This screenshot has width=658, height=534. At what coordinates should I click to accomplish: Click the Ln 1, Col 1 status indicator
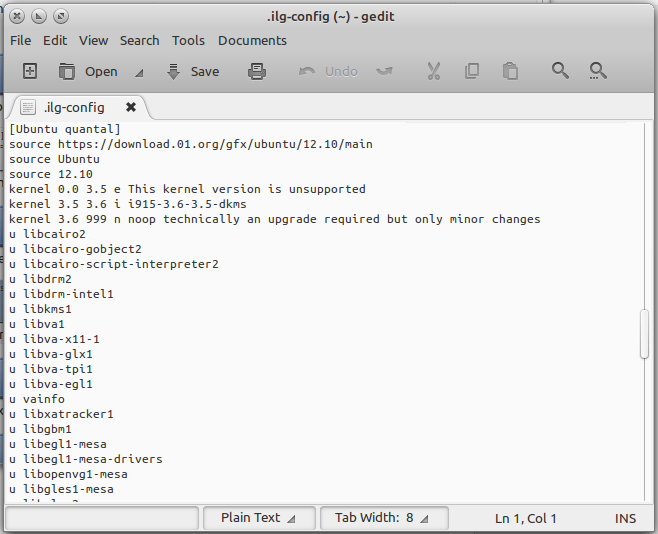(x=525, y=518)
